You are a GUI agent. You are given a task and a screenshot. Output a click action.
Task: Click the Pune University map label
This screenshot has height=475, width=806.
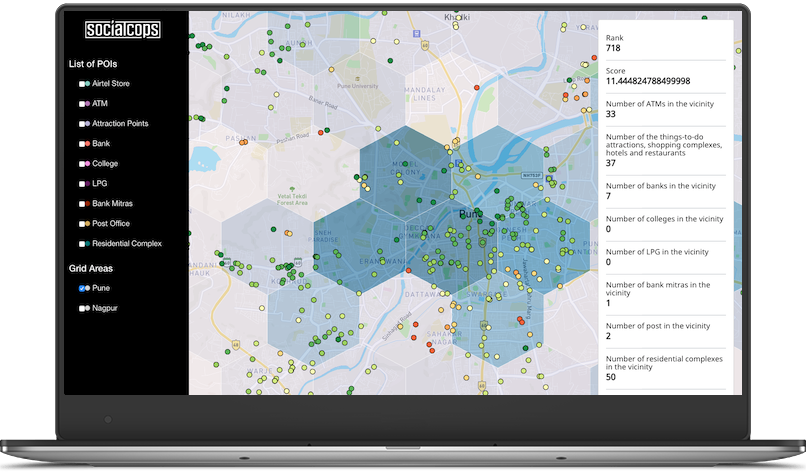pos(357,86)
